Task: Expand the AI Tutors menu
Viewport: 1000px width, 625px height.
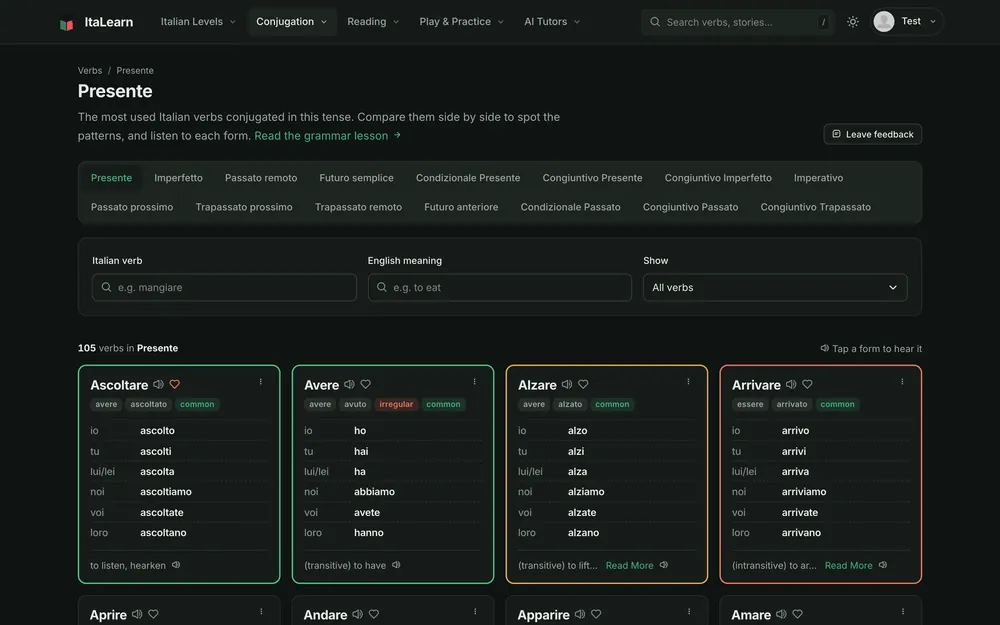Action: coord(552,22)
